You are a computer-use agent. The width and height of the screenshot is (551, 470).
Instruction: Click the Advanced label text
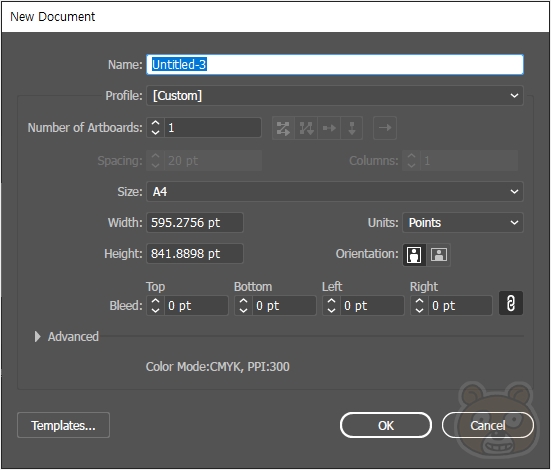tap(73, 337)
